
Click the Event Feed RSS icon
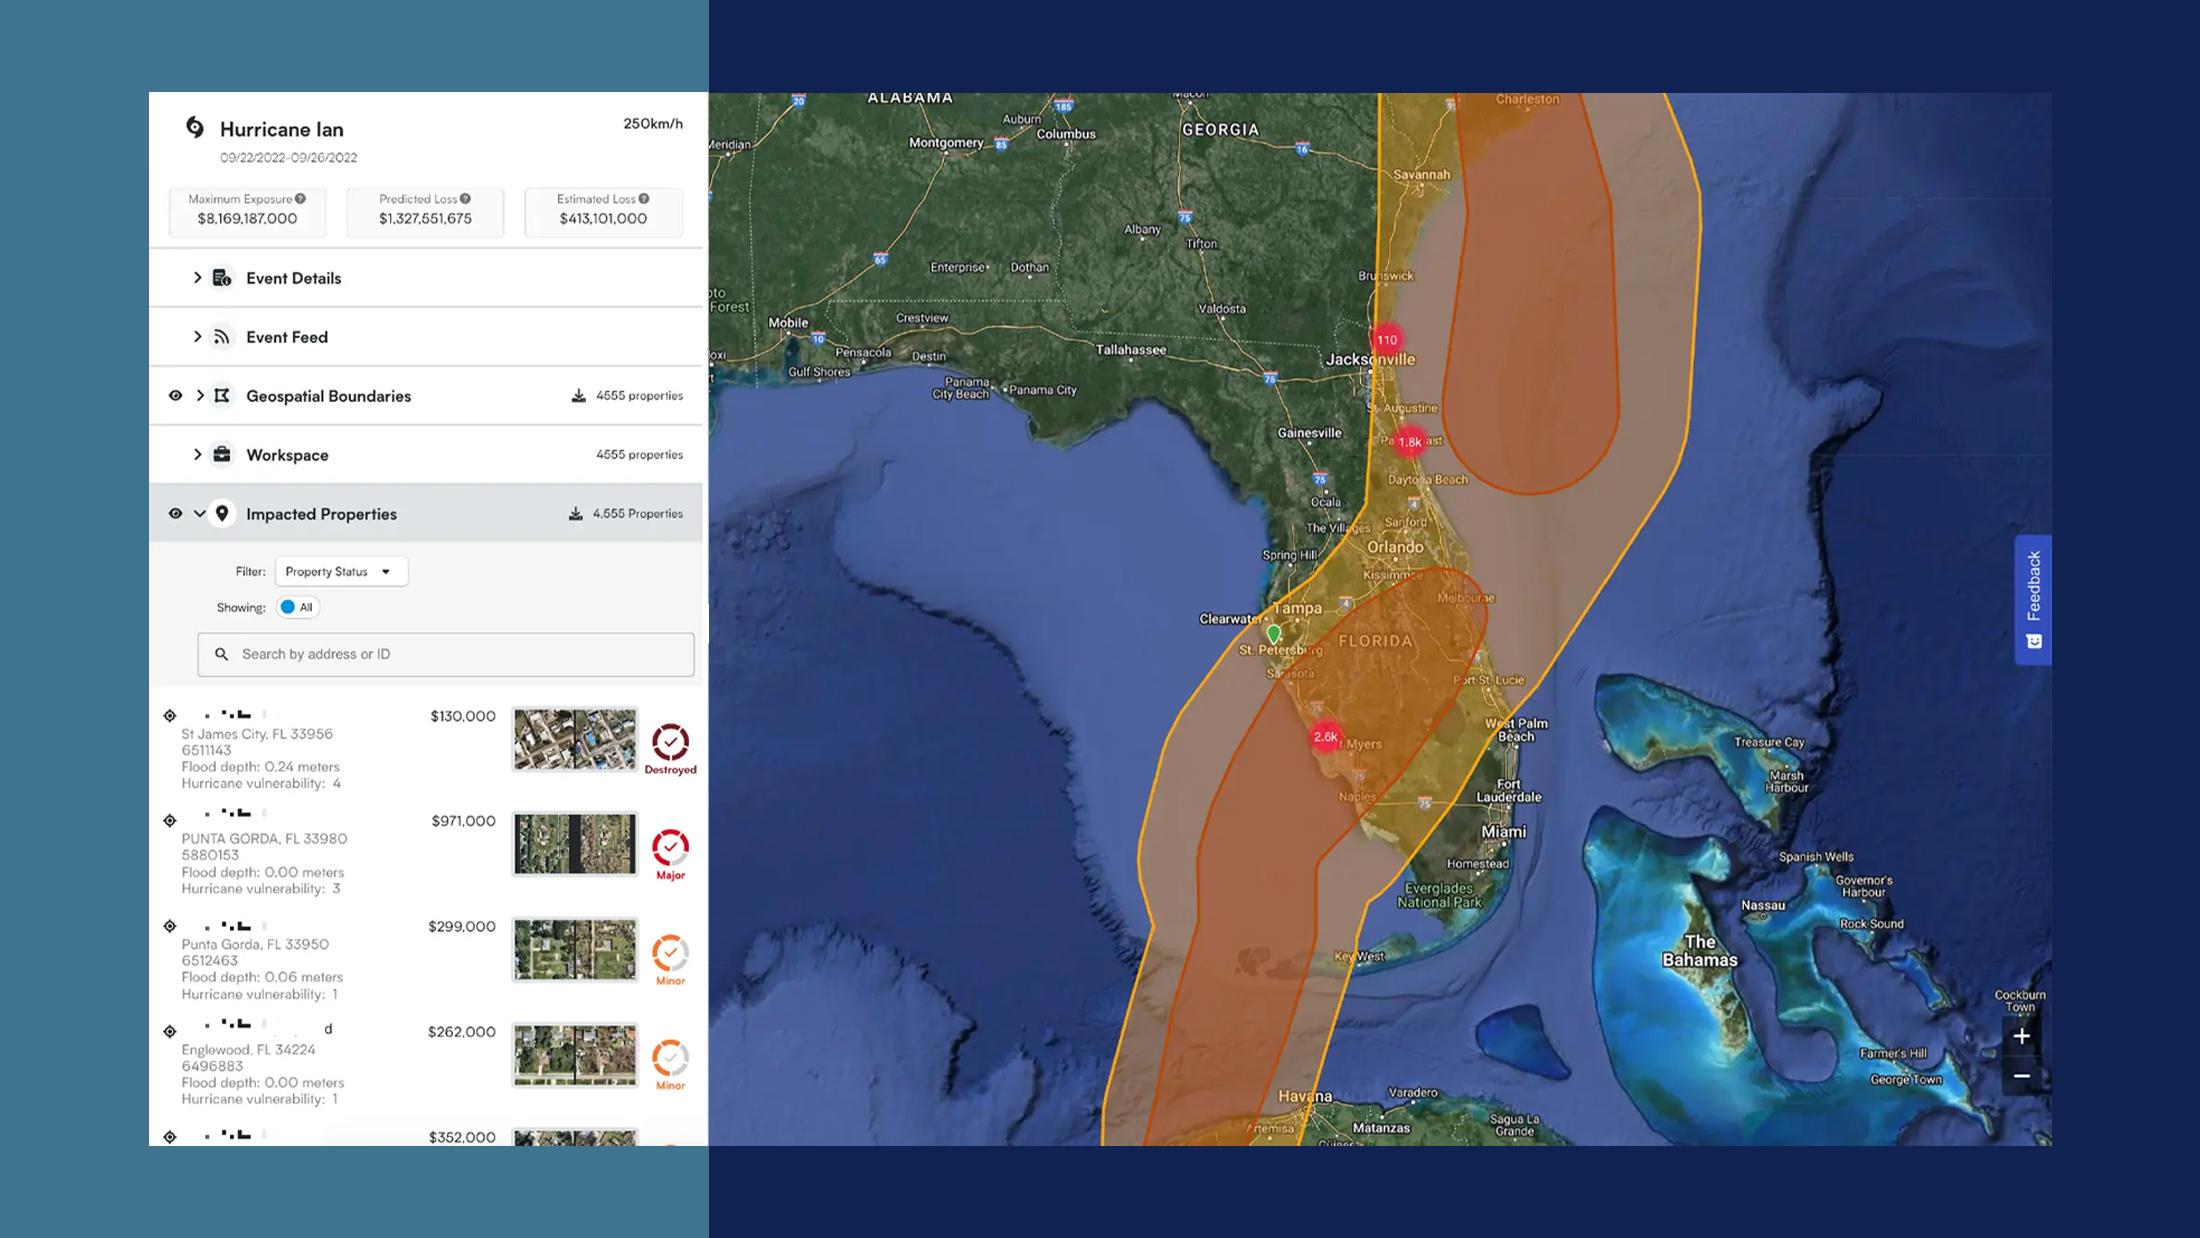pos(222,337)
